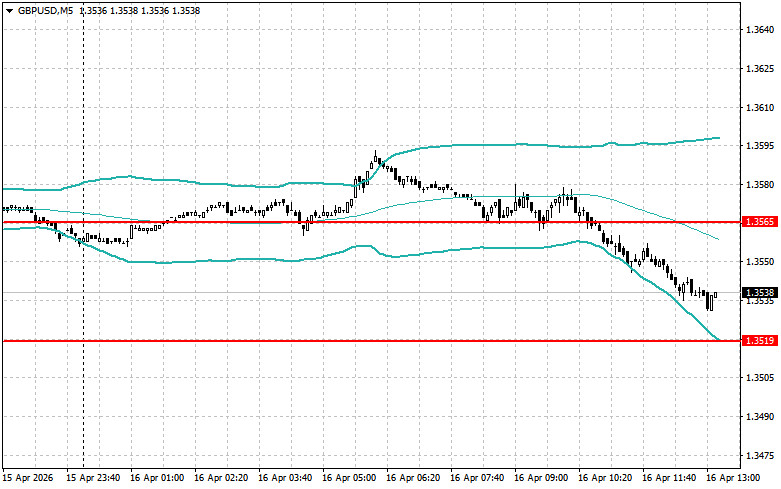Click the GBPUSD,M5 chart title text
The image size is (781, 489).
[45, 10]
